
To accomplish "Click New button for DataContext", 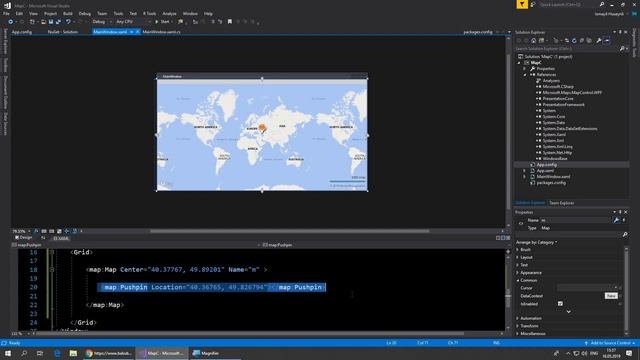I will point(611,296).
